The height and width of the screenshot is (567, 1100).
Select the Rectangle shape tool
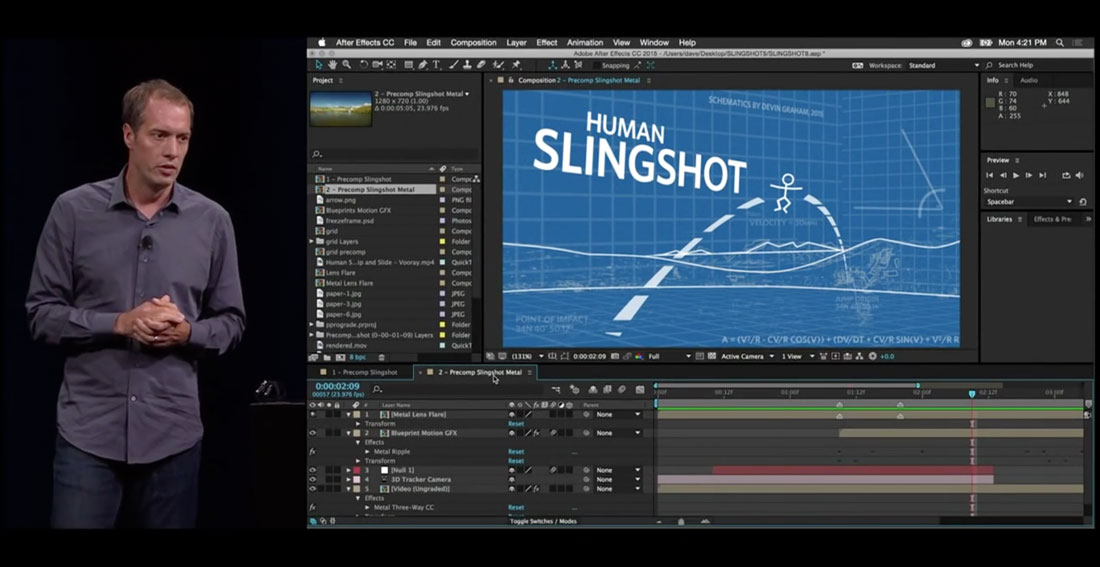[x=409, y=65]
